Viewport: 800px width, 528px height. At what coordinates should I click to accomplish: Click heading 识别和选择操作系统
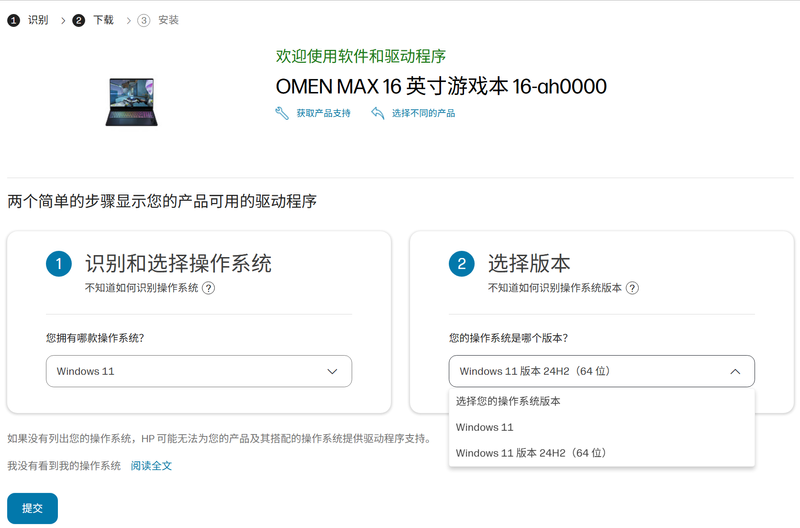(178, 264)
